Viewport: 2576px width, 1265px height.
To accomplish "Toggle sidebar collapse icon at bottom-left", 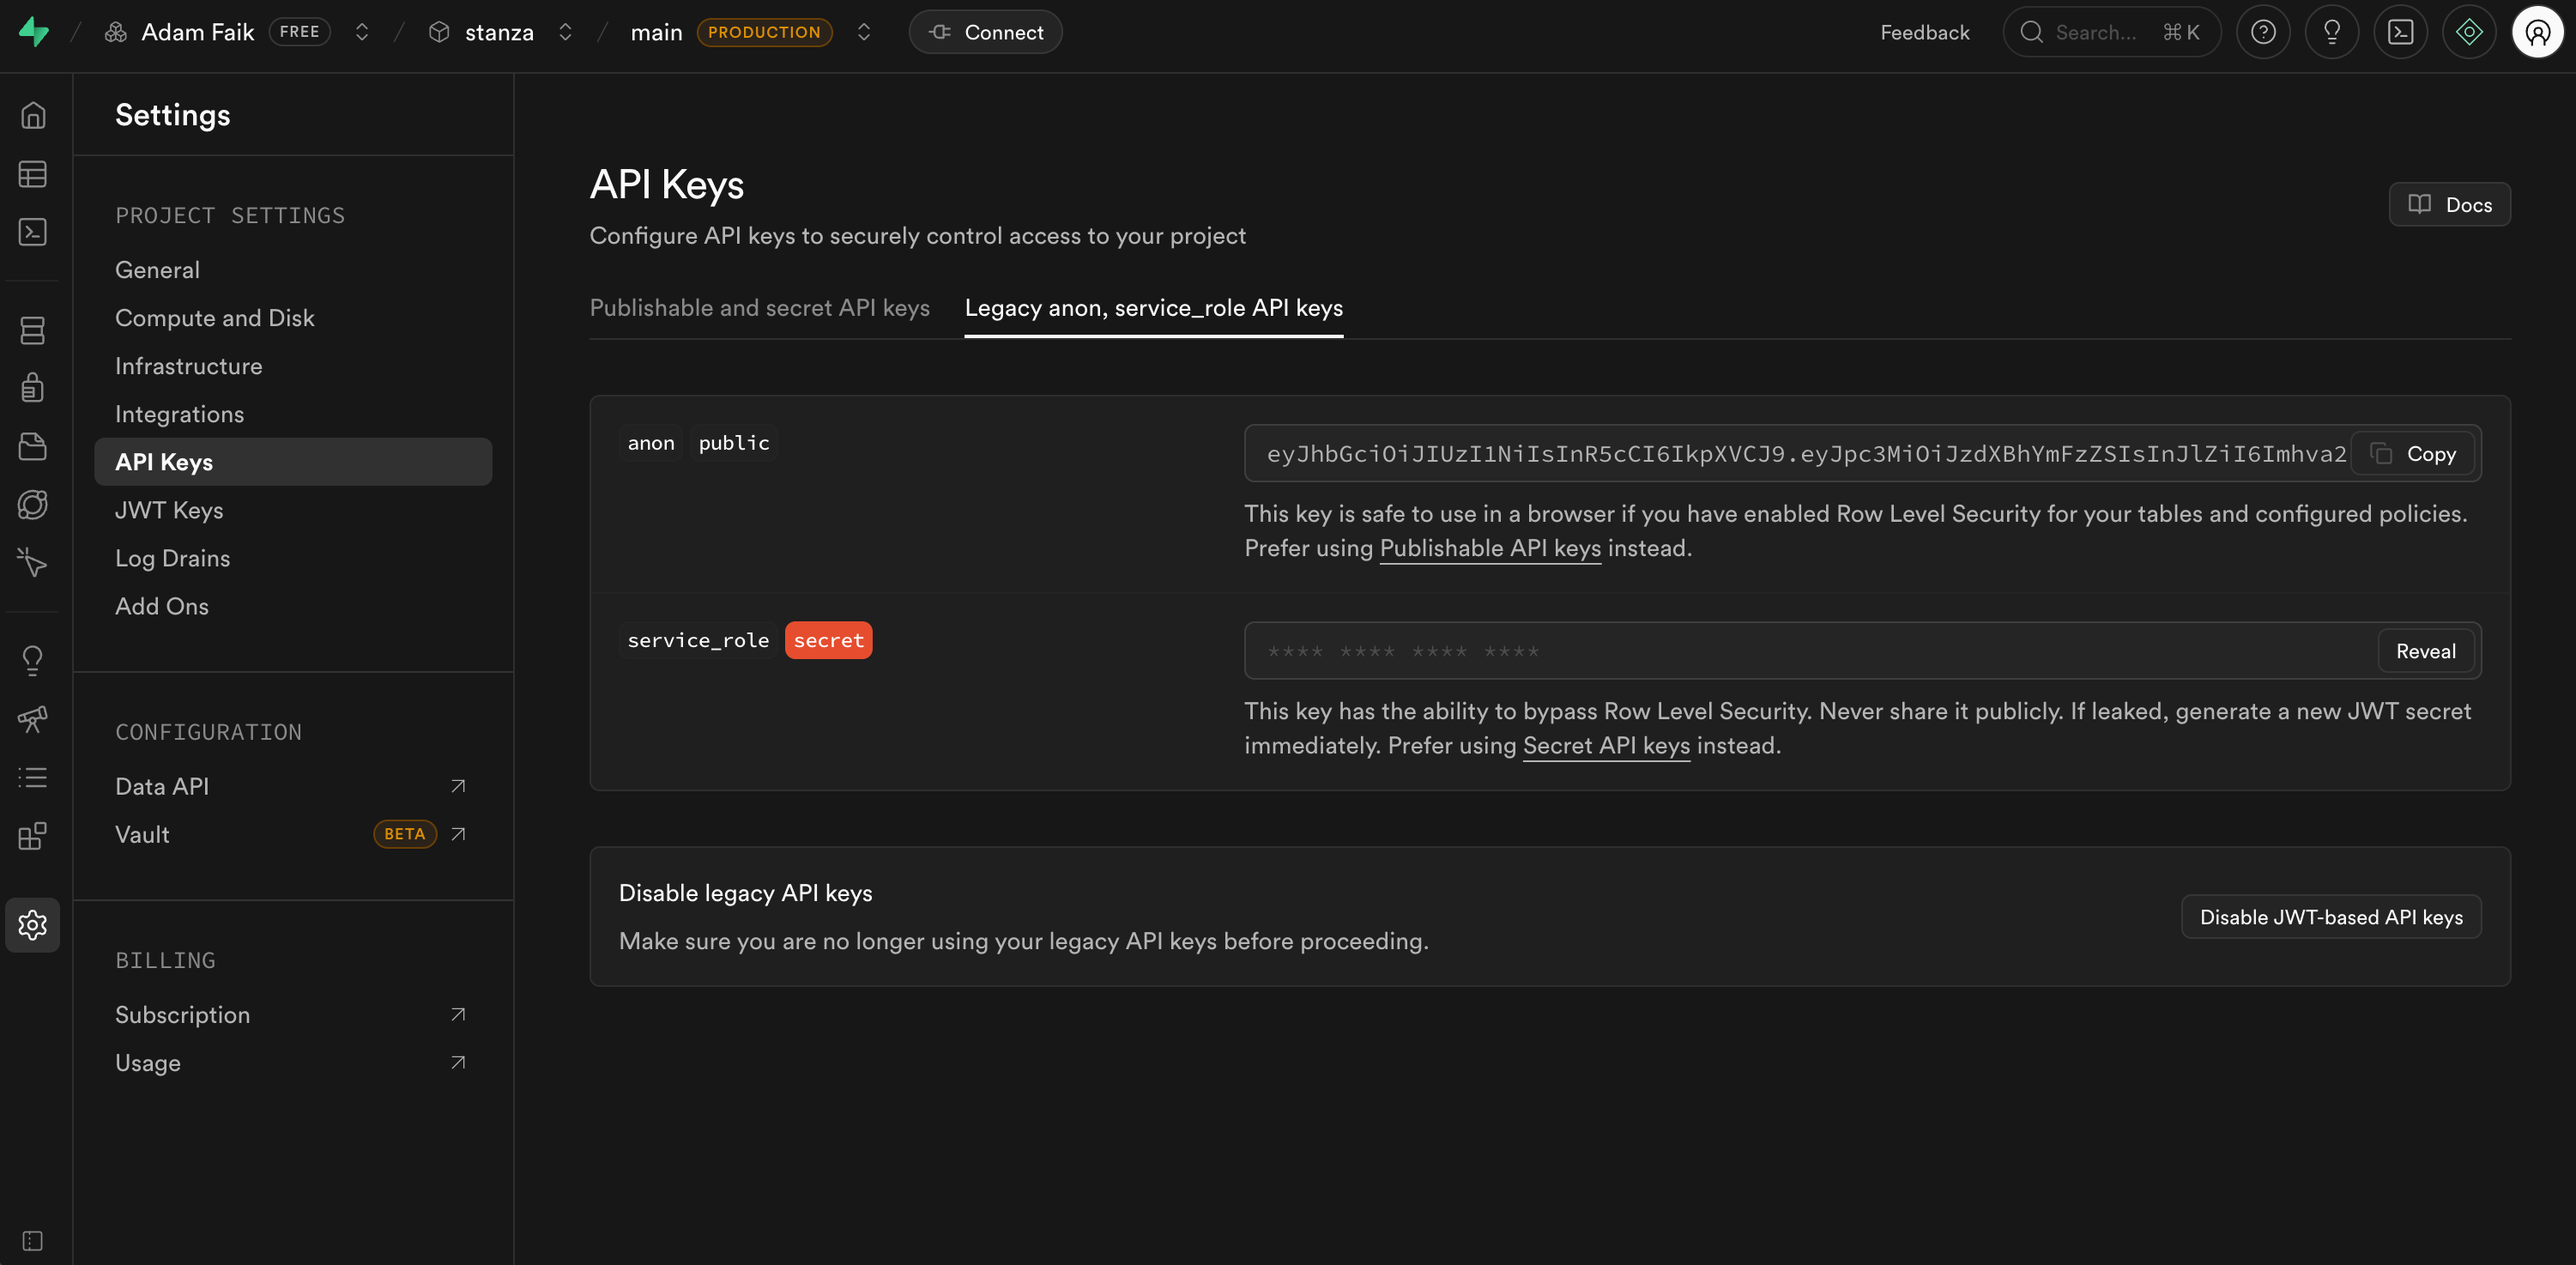I will click(x=33, y=1241).
